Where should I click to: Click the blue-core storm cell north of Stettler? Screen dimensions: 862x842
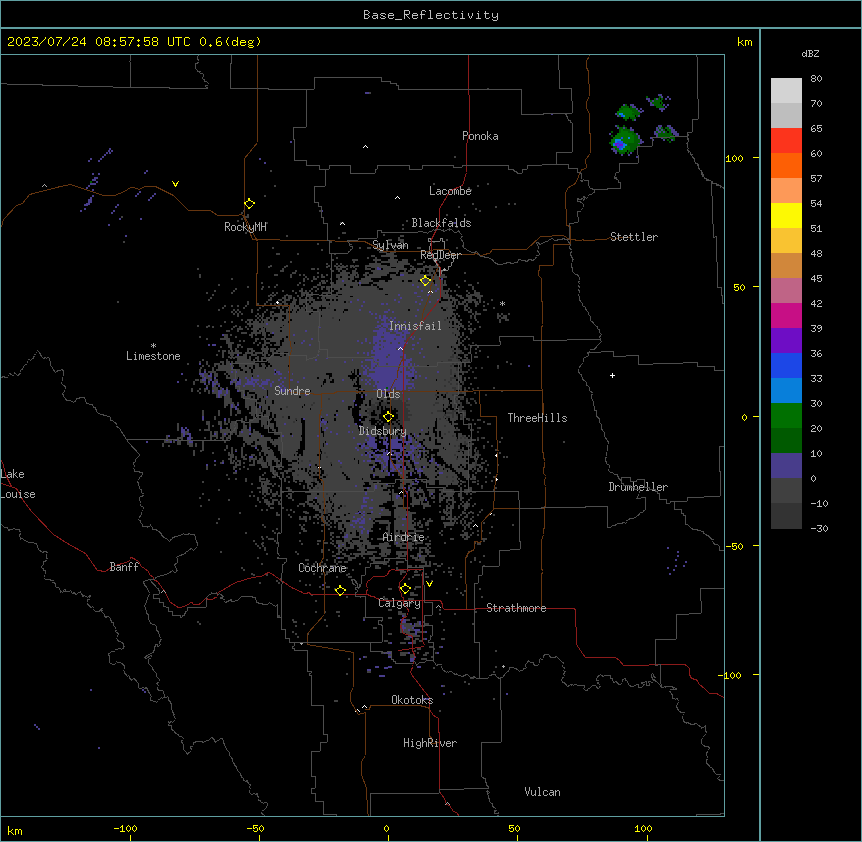pyautogui.click(x=625, y=141)
